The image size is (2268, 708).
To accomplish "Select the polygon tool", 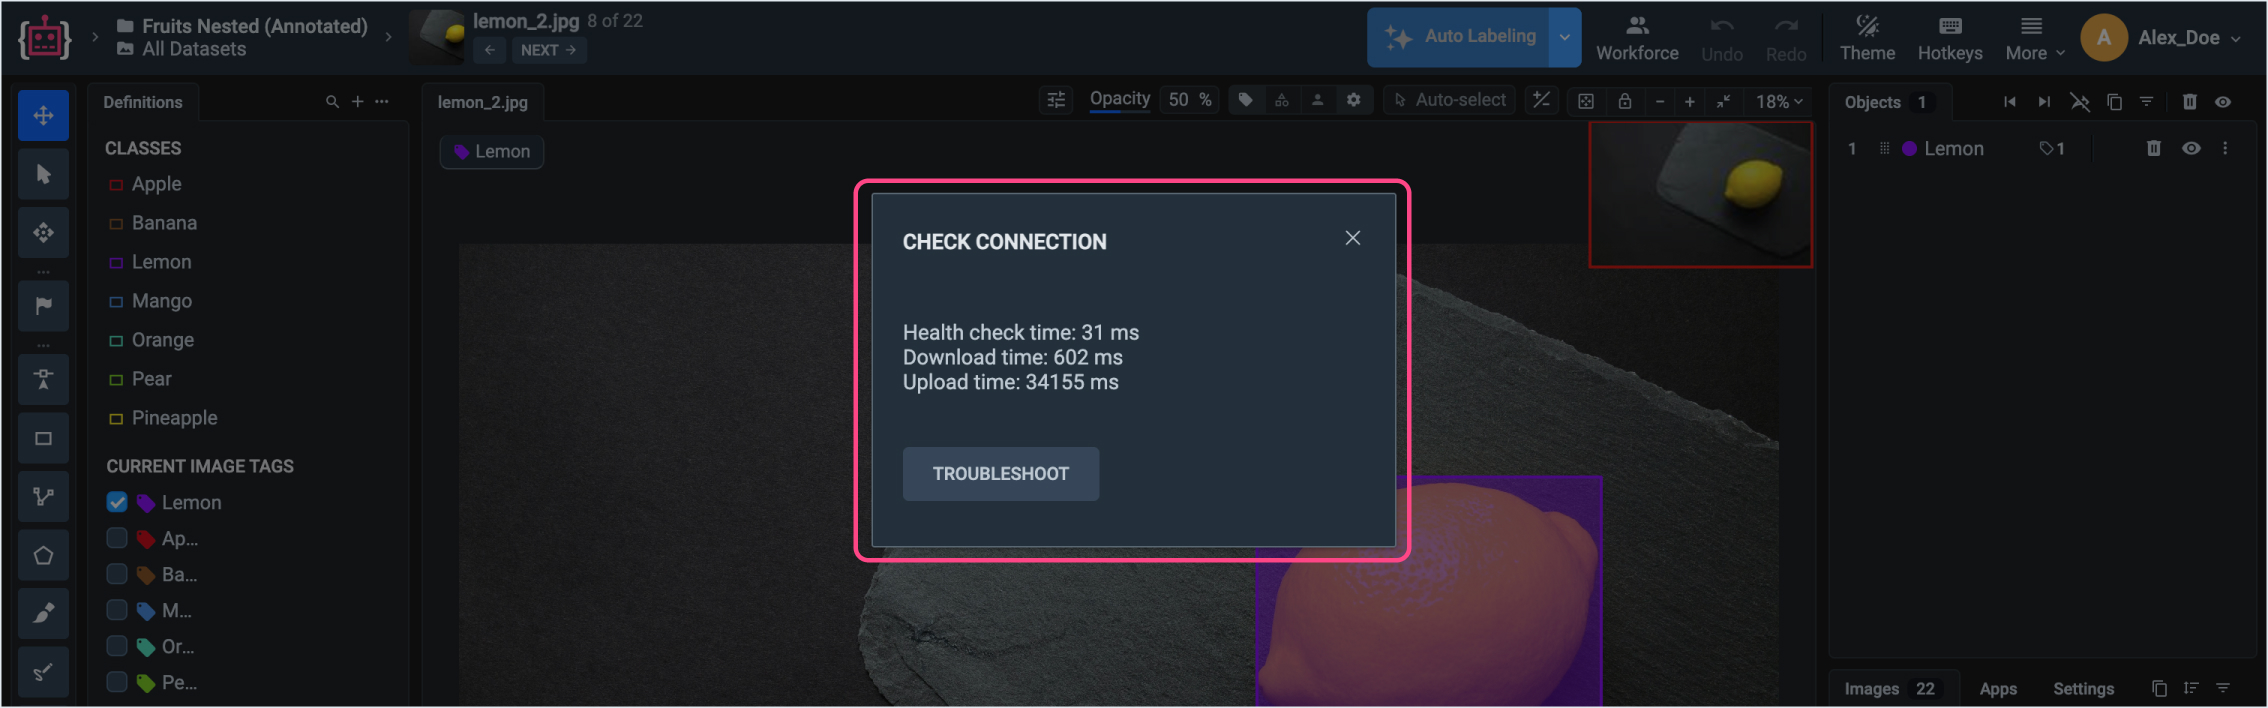I will click(43, 556).
